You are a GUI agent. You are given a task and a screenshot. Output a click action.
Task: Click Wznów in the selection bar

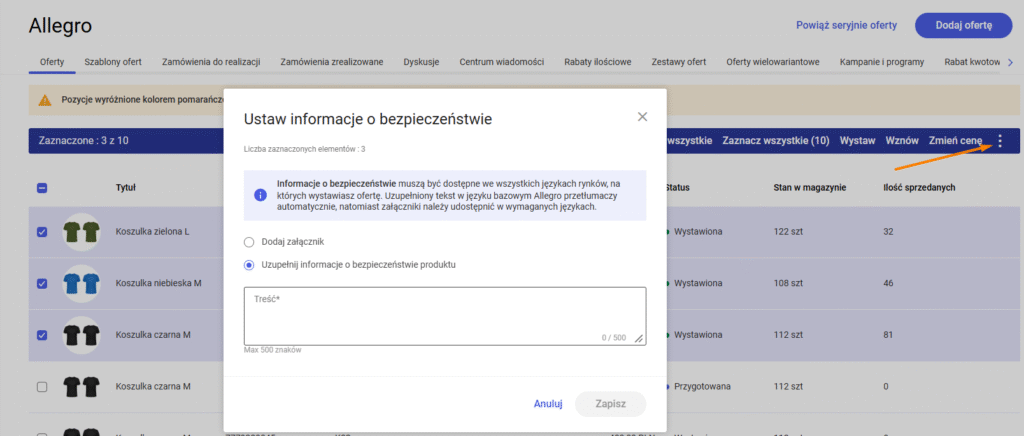(902, 140)
